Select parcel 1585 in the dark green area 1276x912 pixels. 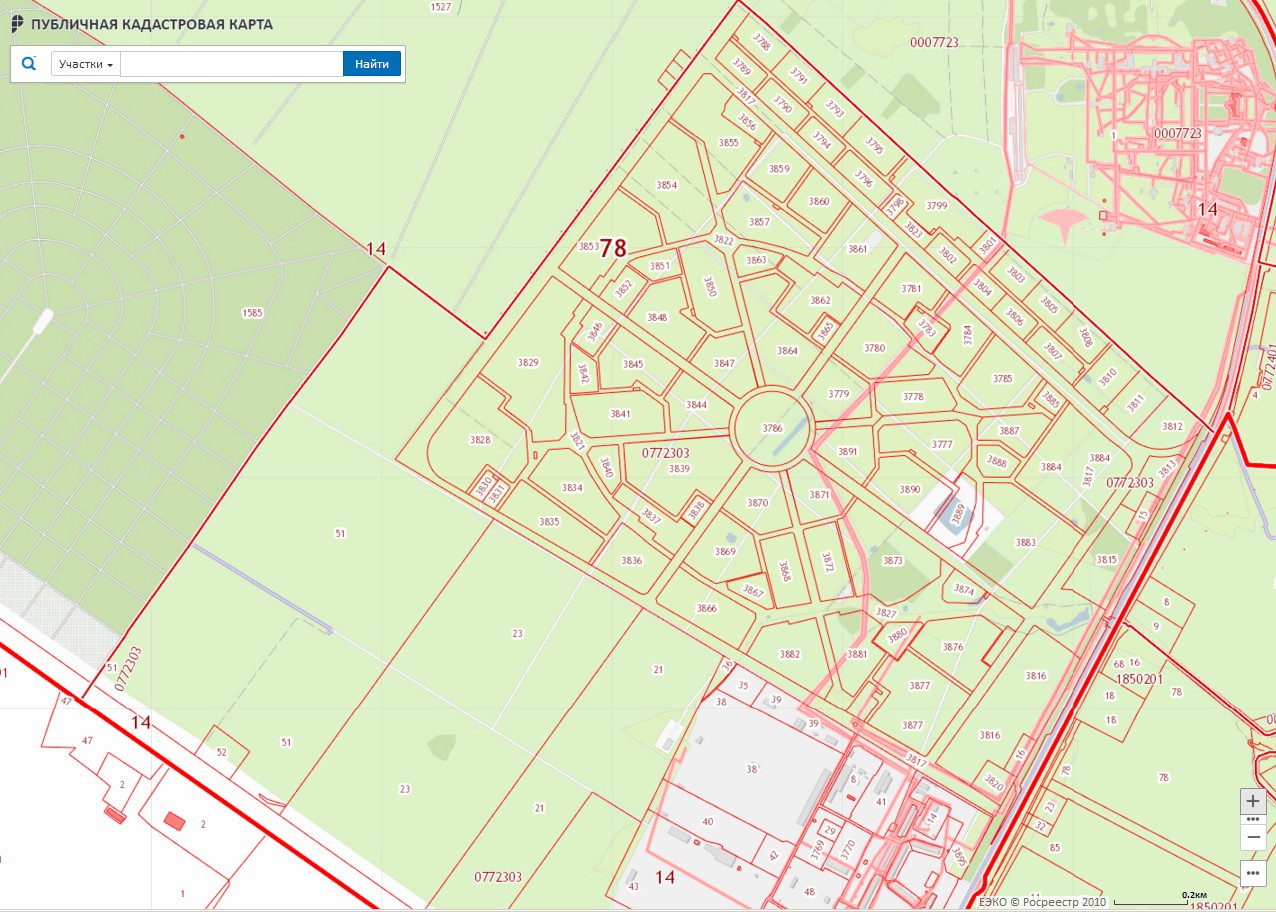[x=252, y=313]
